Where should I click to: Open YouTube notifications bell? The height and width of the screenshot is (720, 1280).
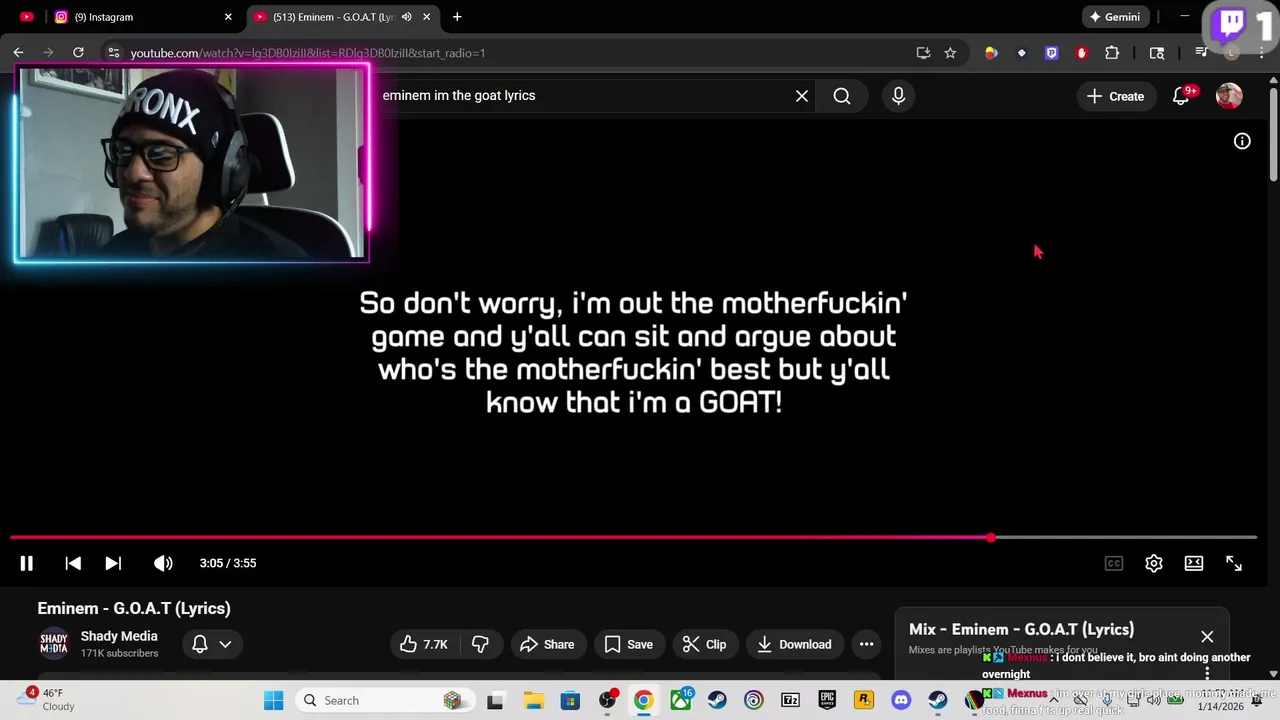pyautogui.click(x=1181, y=96)
